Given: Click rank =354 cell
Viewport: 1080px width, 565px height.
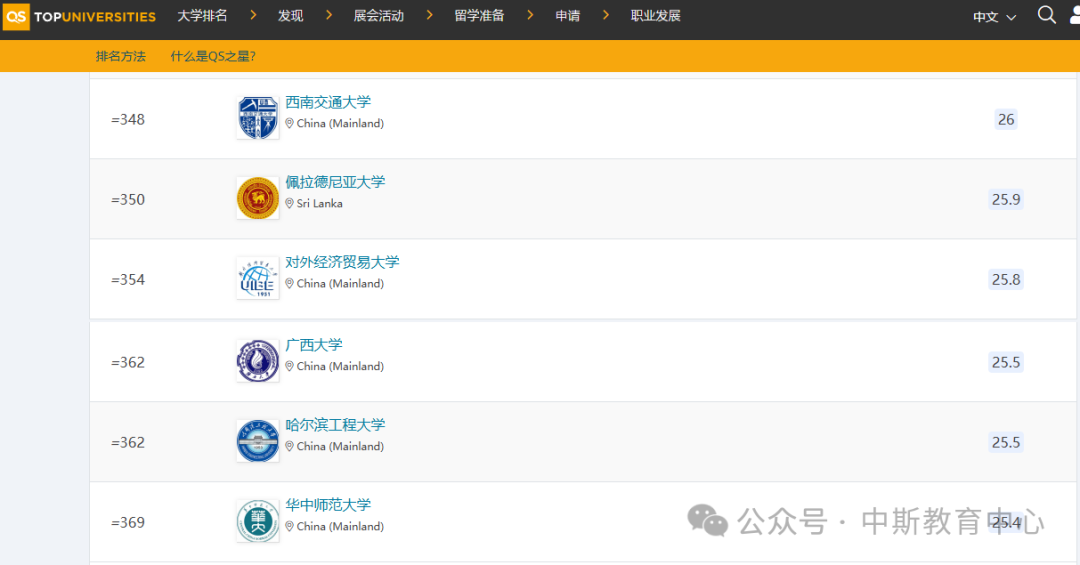Looking at the screenshot, I should pos(128,279).
